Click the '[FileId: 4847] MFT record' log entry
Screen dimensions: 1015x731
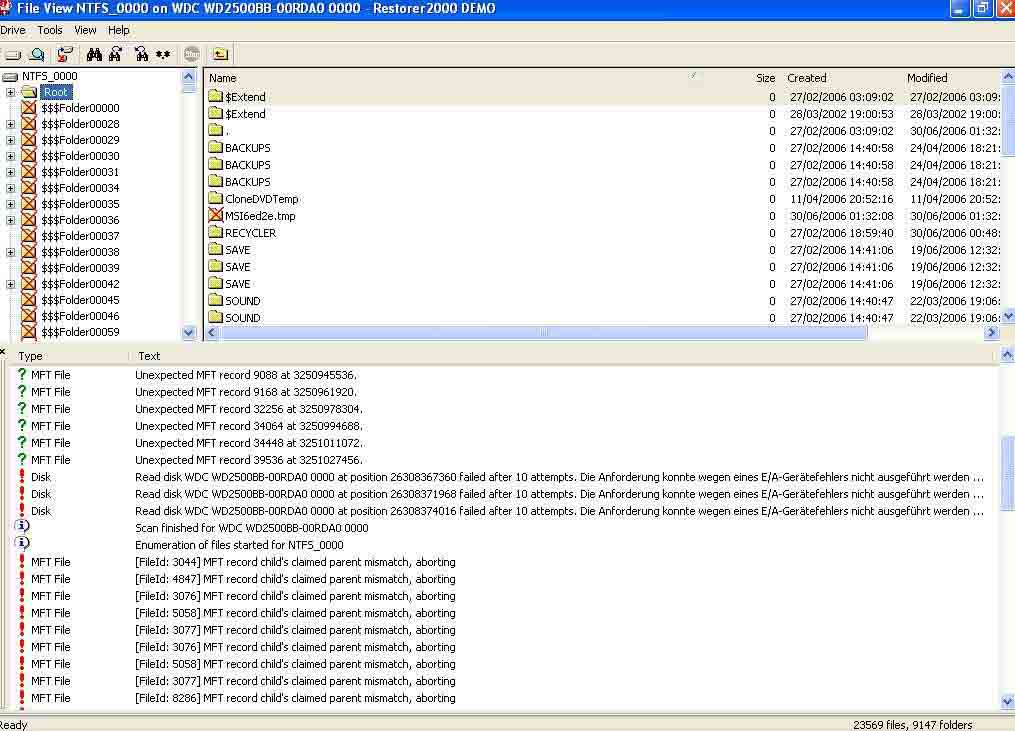click(x=295, y=579)
